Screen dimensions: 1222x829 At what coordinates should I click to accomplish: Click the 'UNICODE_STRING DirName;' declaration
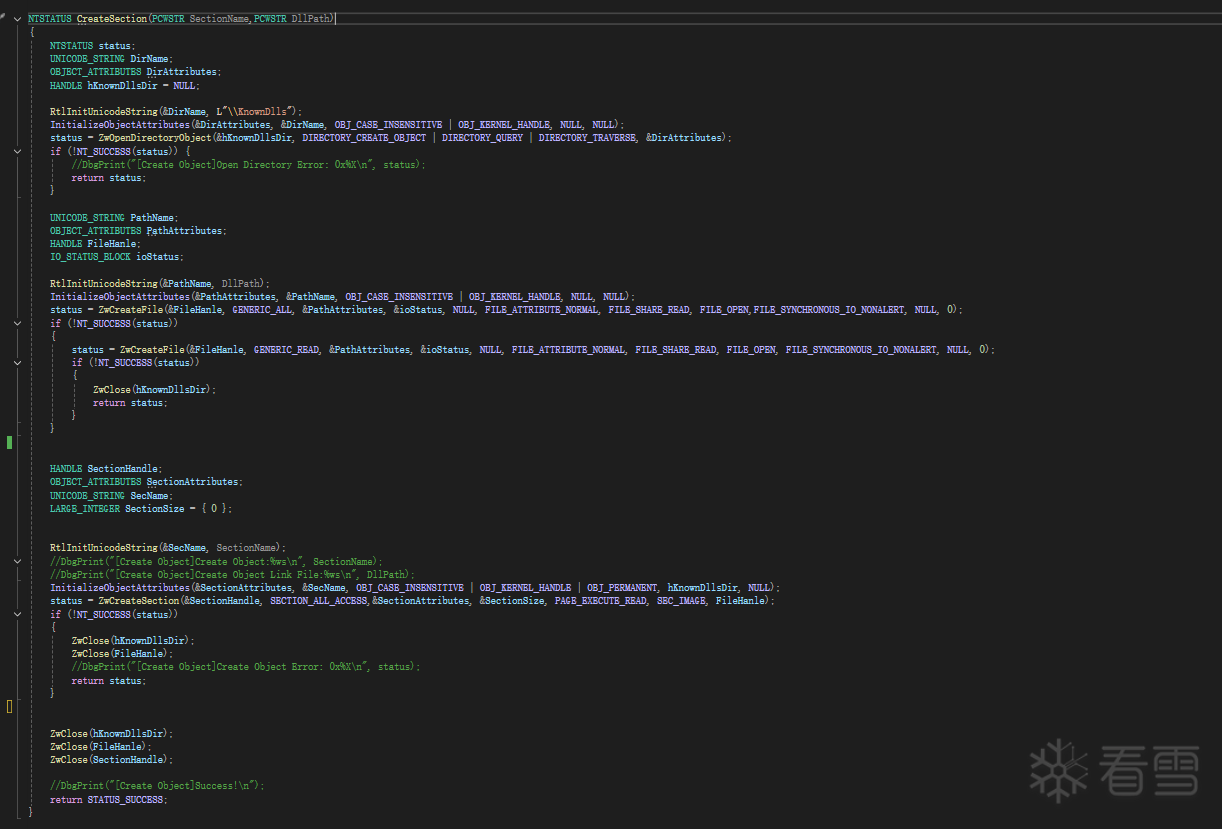tap(111, 59)
